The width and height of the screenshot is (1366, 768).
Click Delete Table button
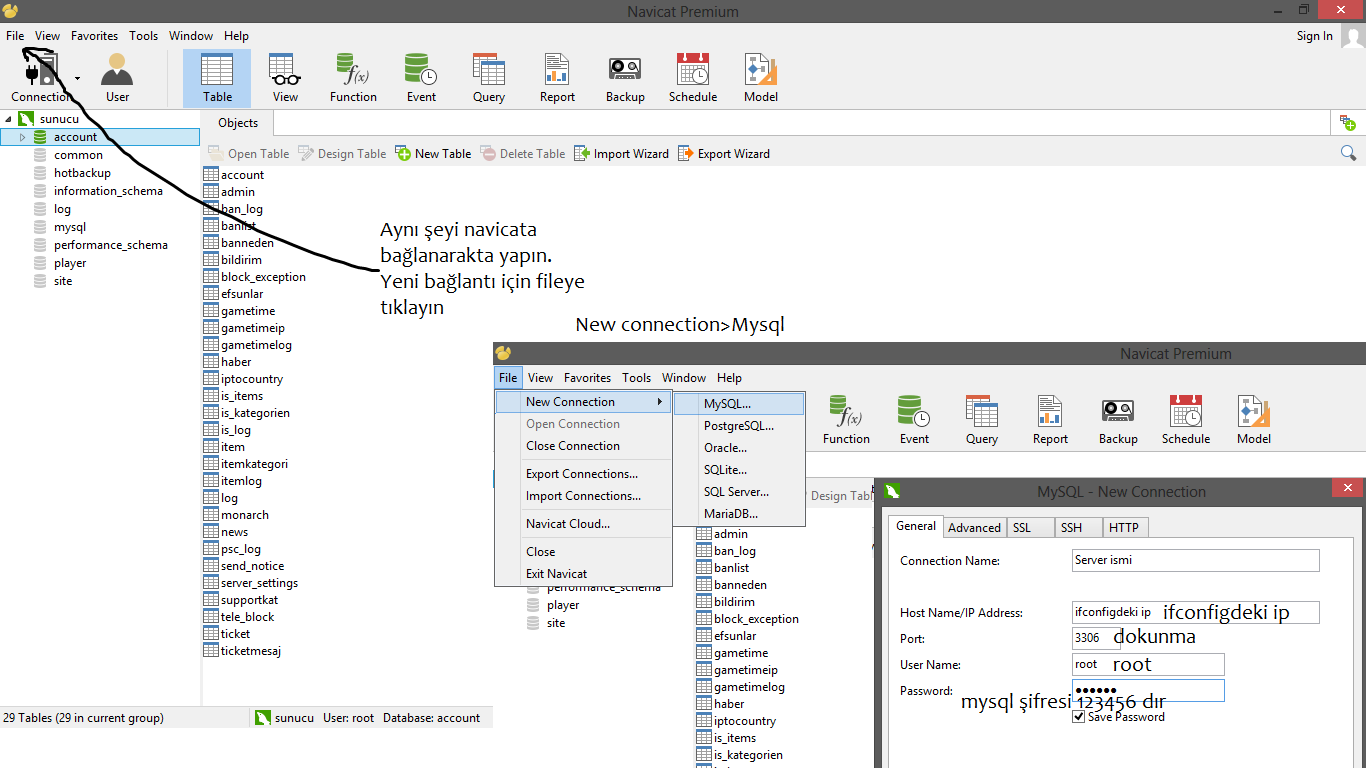click(522, 154)
